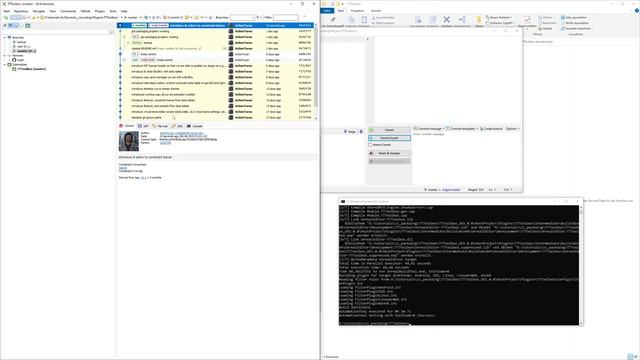Image resolution: width=640 pixels, height=360 pixels.
Task: Click the Stage button in commit dialog
Action: tap(350, 131)
